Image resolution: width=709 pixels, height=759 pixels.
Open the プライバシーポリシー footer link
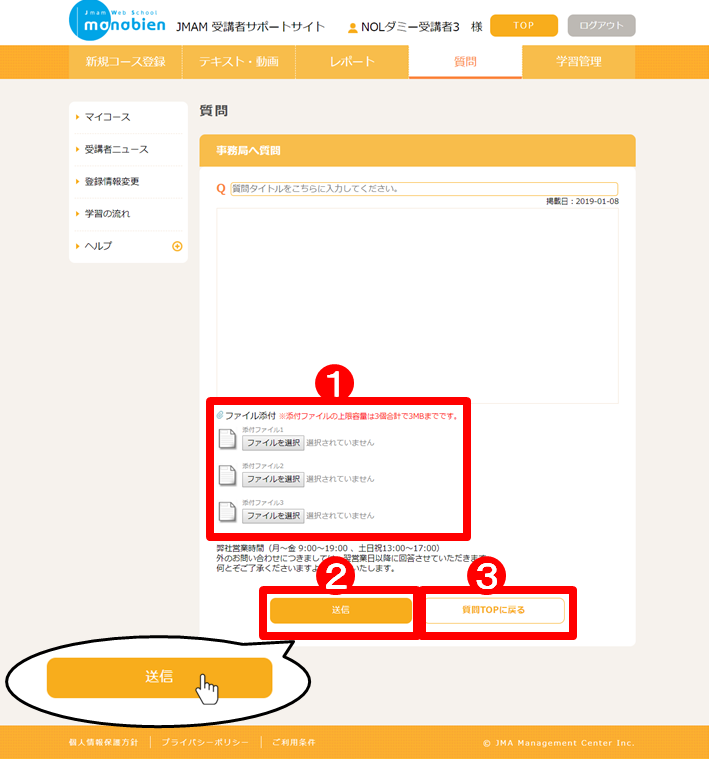coord(205,743)
